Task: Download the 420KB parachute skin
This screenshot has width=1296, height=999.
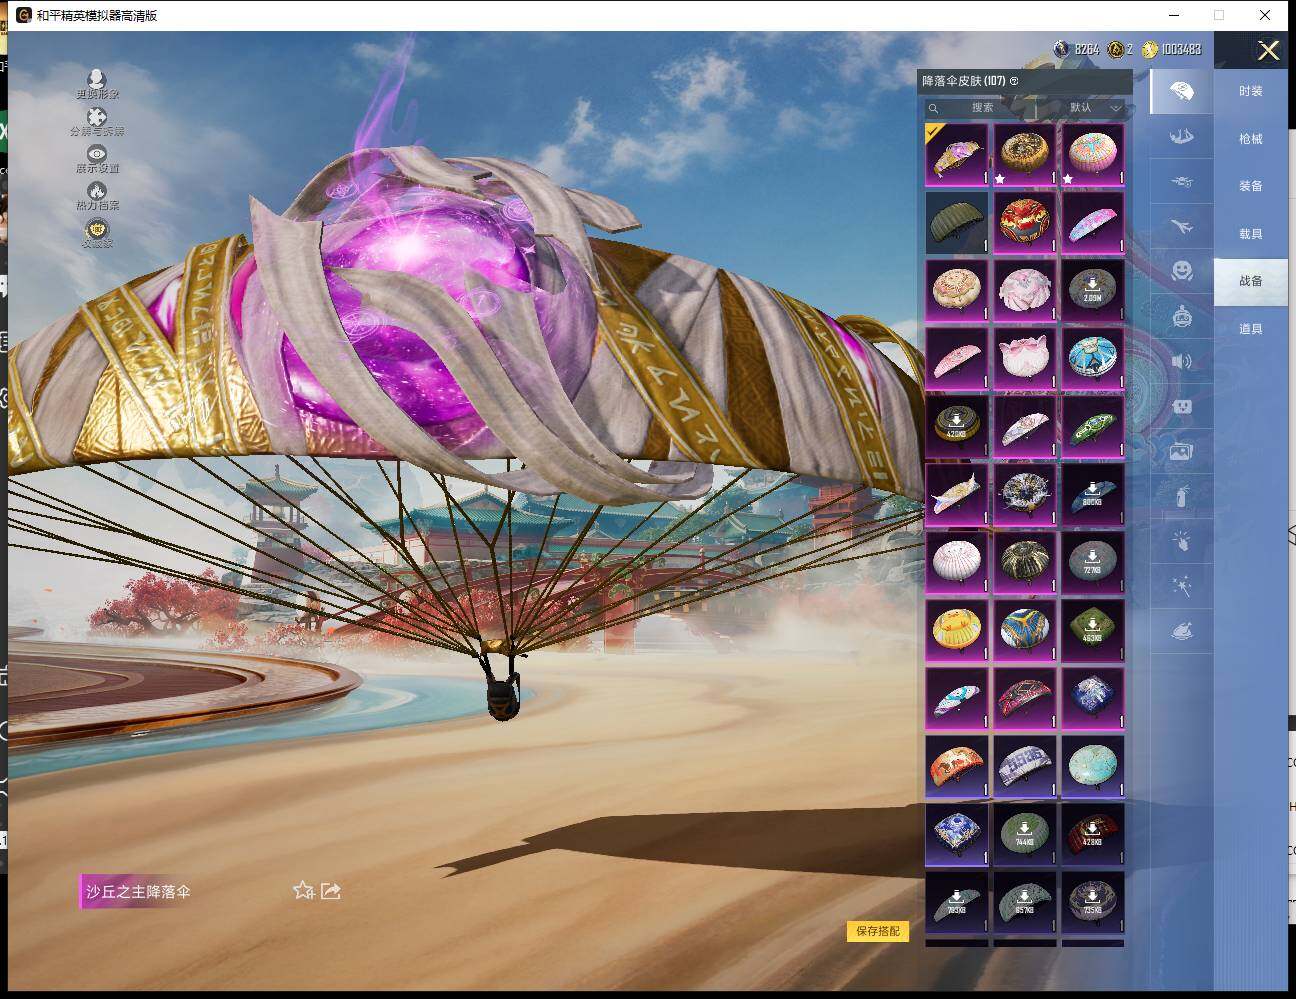Action: pos(957,427)
